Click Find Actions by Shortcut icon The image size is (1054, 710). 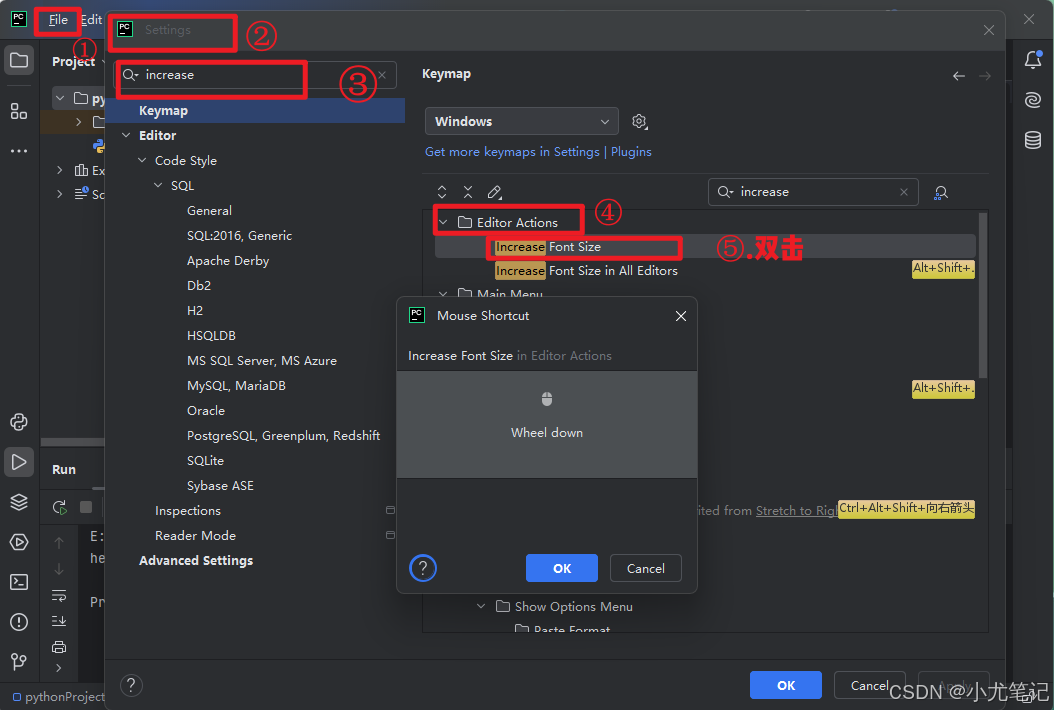tap(941, 193)
